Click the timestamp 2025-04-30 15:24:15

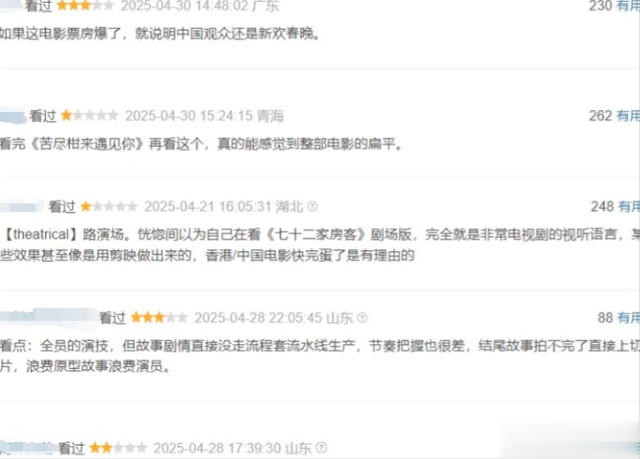pos(189,116)
